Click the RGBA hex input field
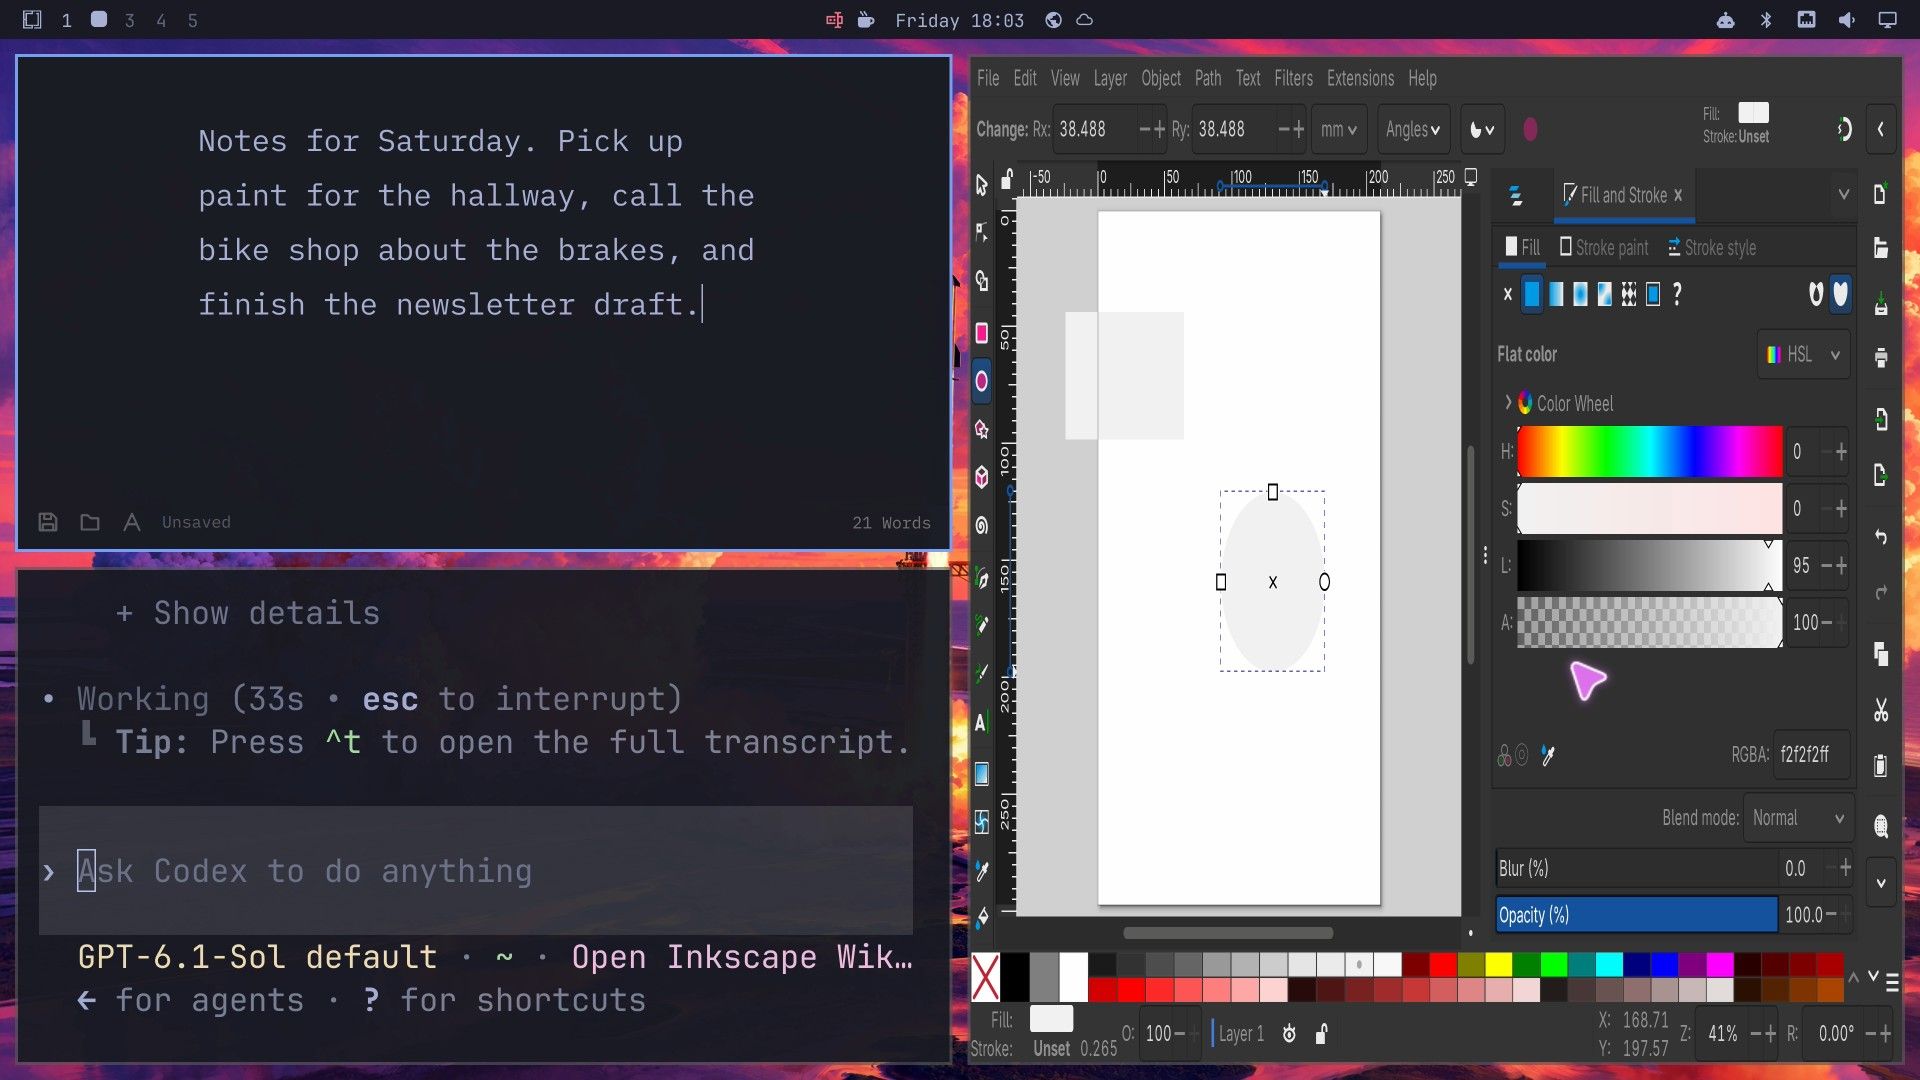This screenshot has width=1920, height=1080. 1811,755
